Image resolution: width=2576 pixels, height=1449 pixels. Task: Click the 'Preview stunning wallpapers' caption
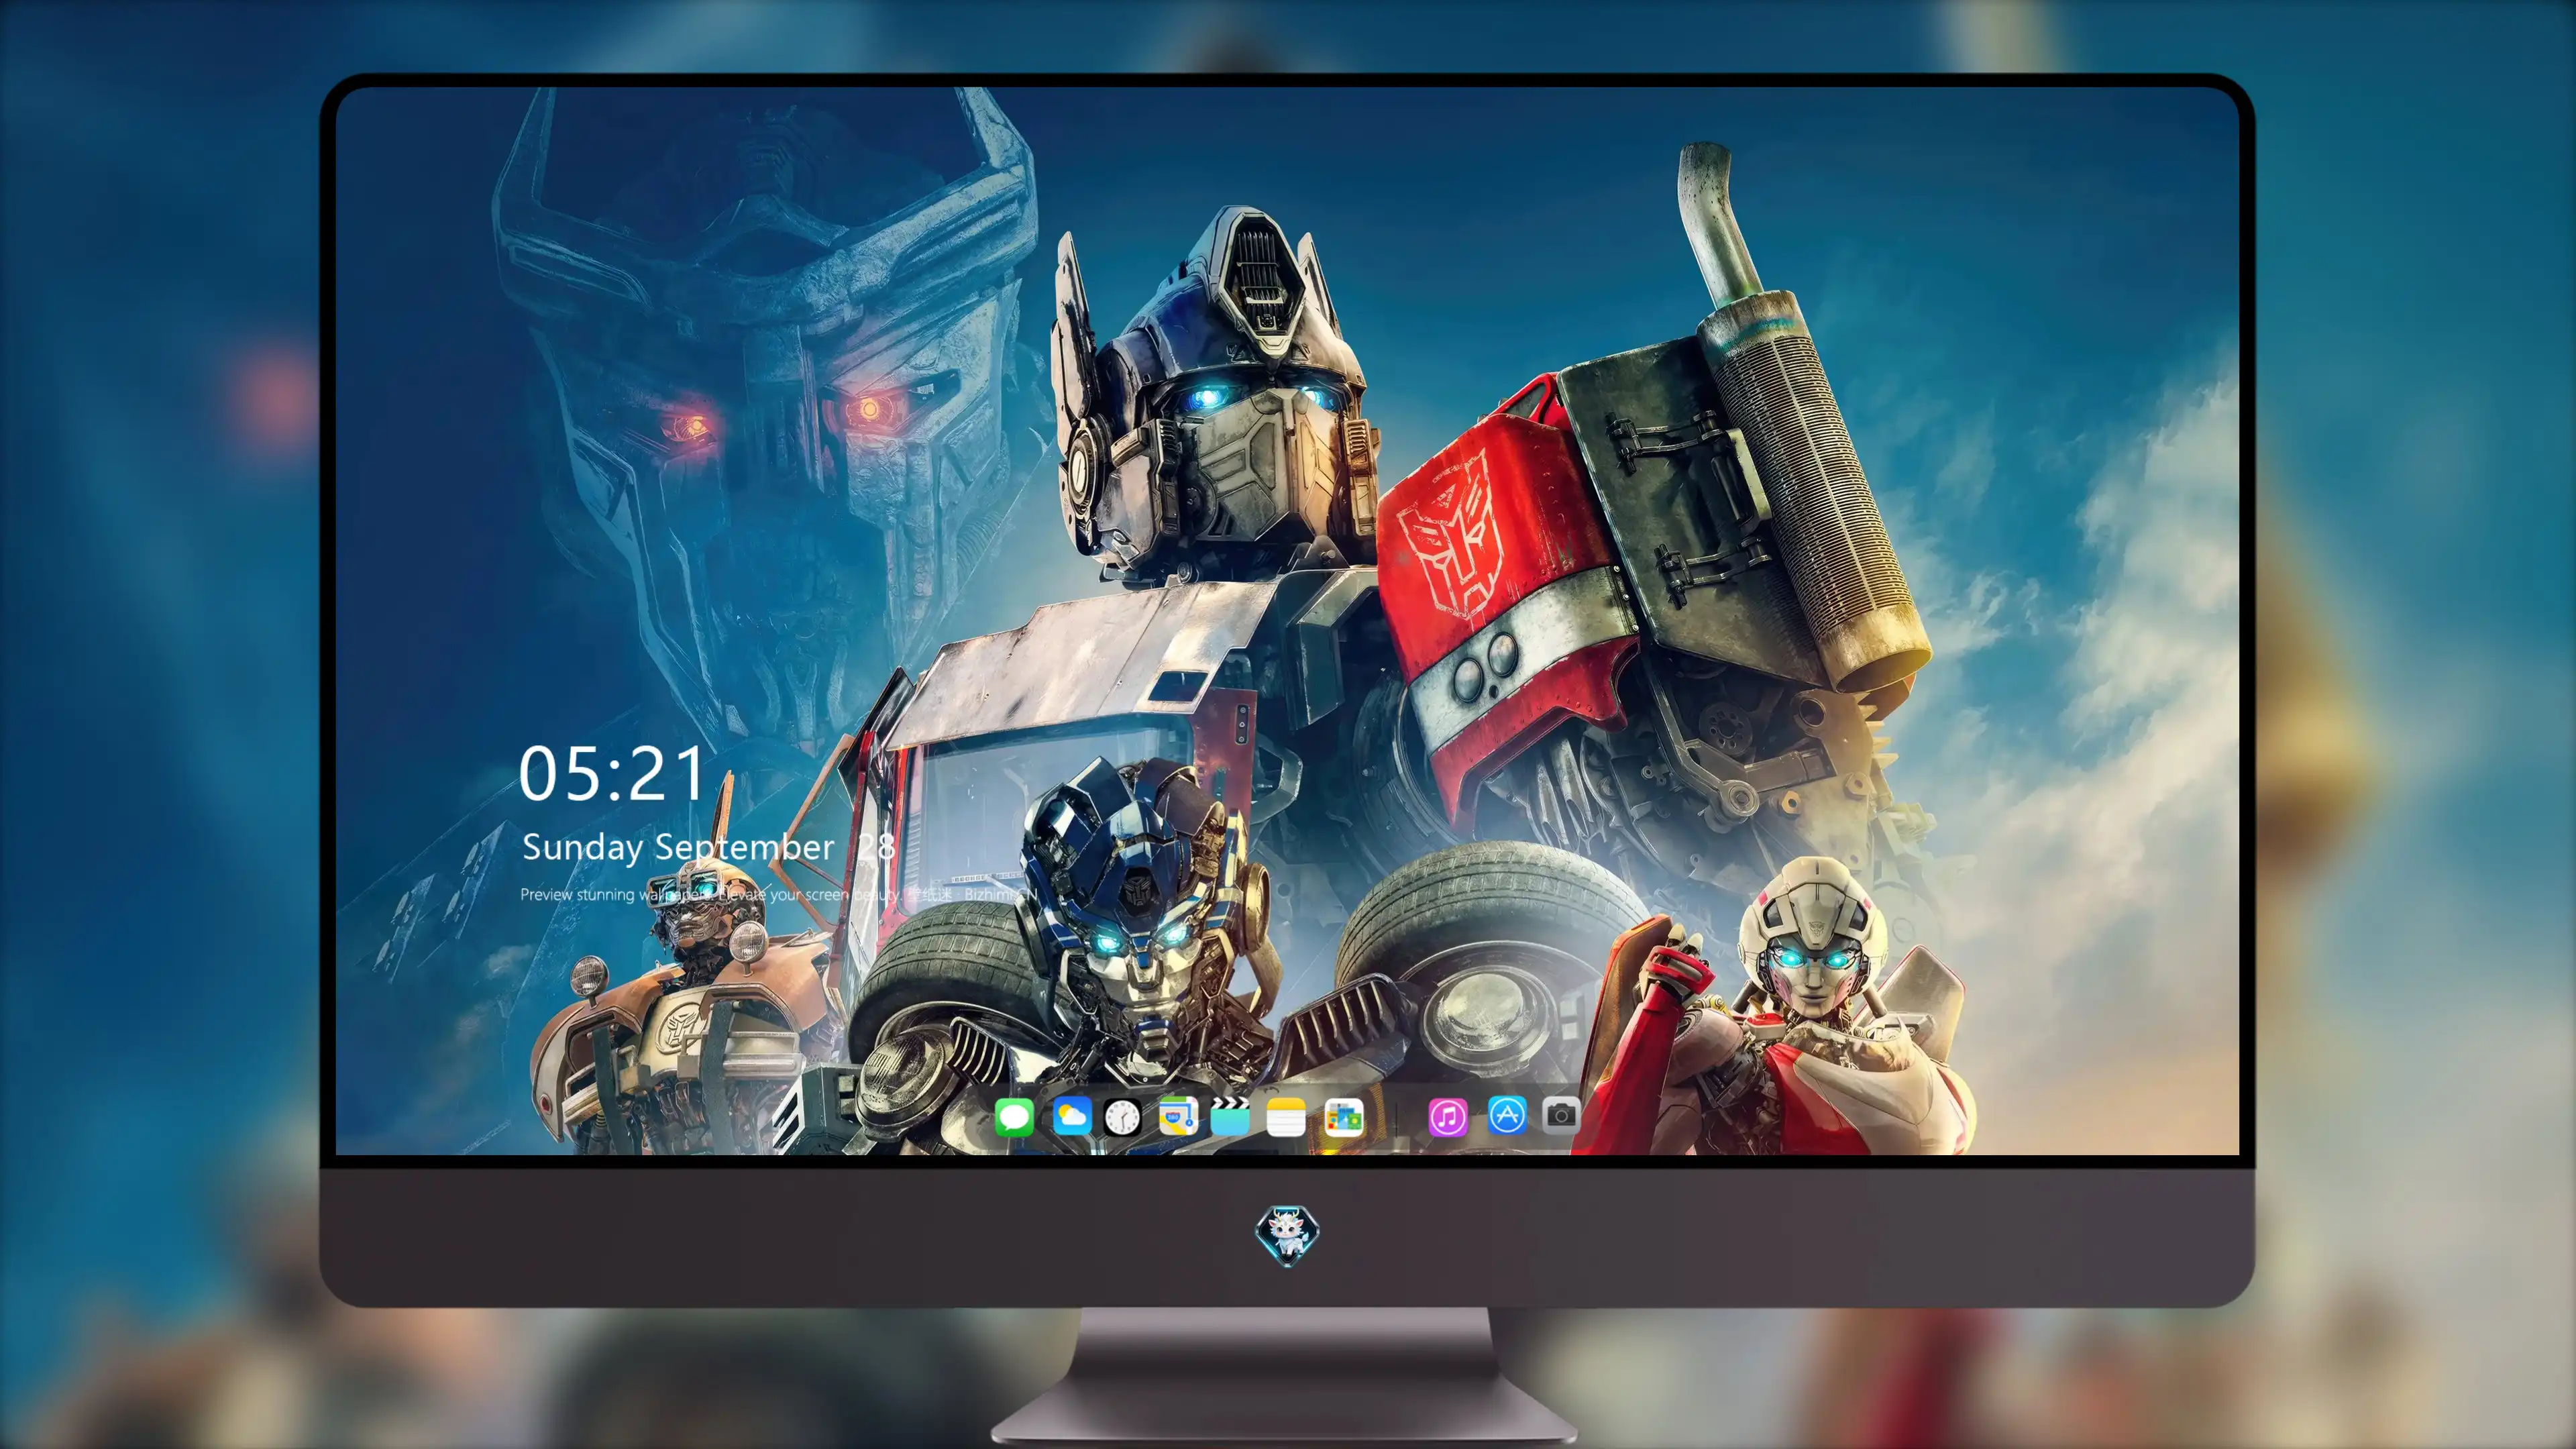[x=778, y=894]
